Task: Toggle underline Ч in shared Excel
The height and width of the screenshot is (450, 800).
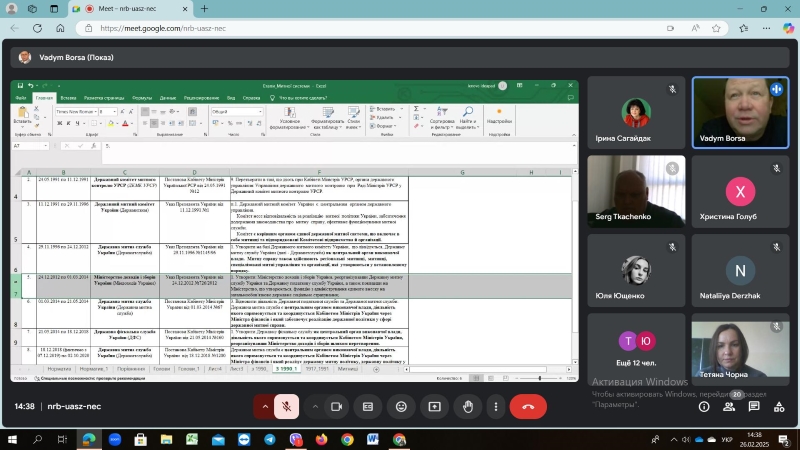Action: coord(78,123)
